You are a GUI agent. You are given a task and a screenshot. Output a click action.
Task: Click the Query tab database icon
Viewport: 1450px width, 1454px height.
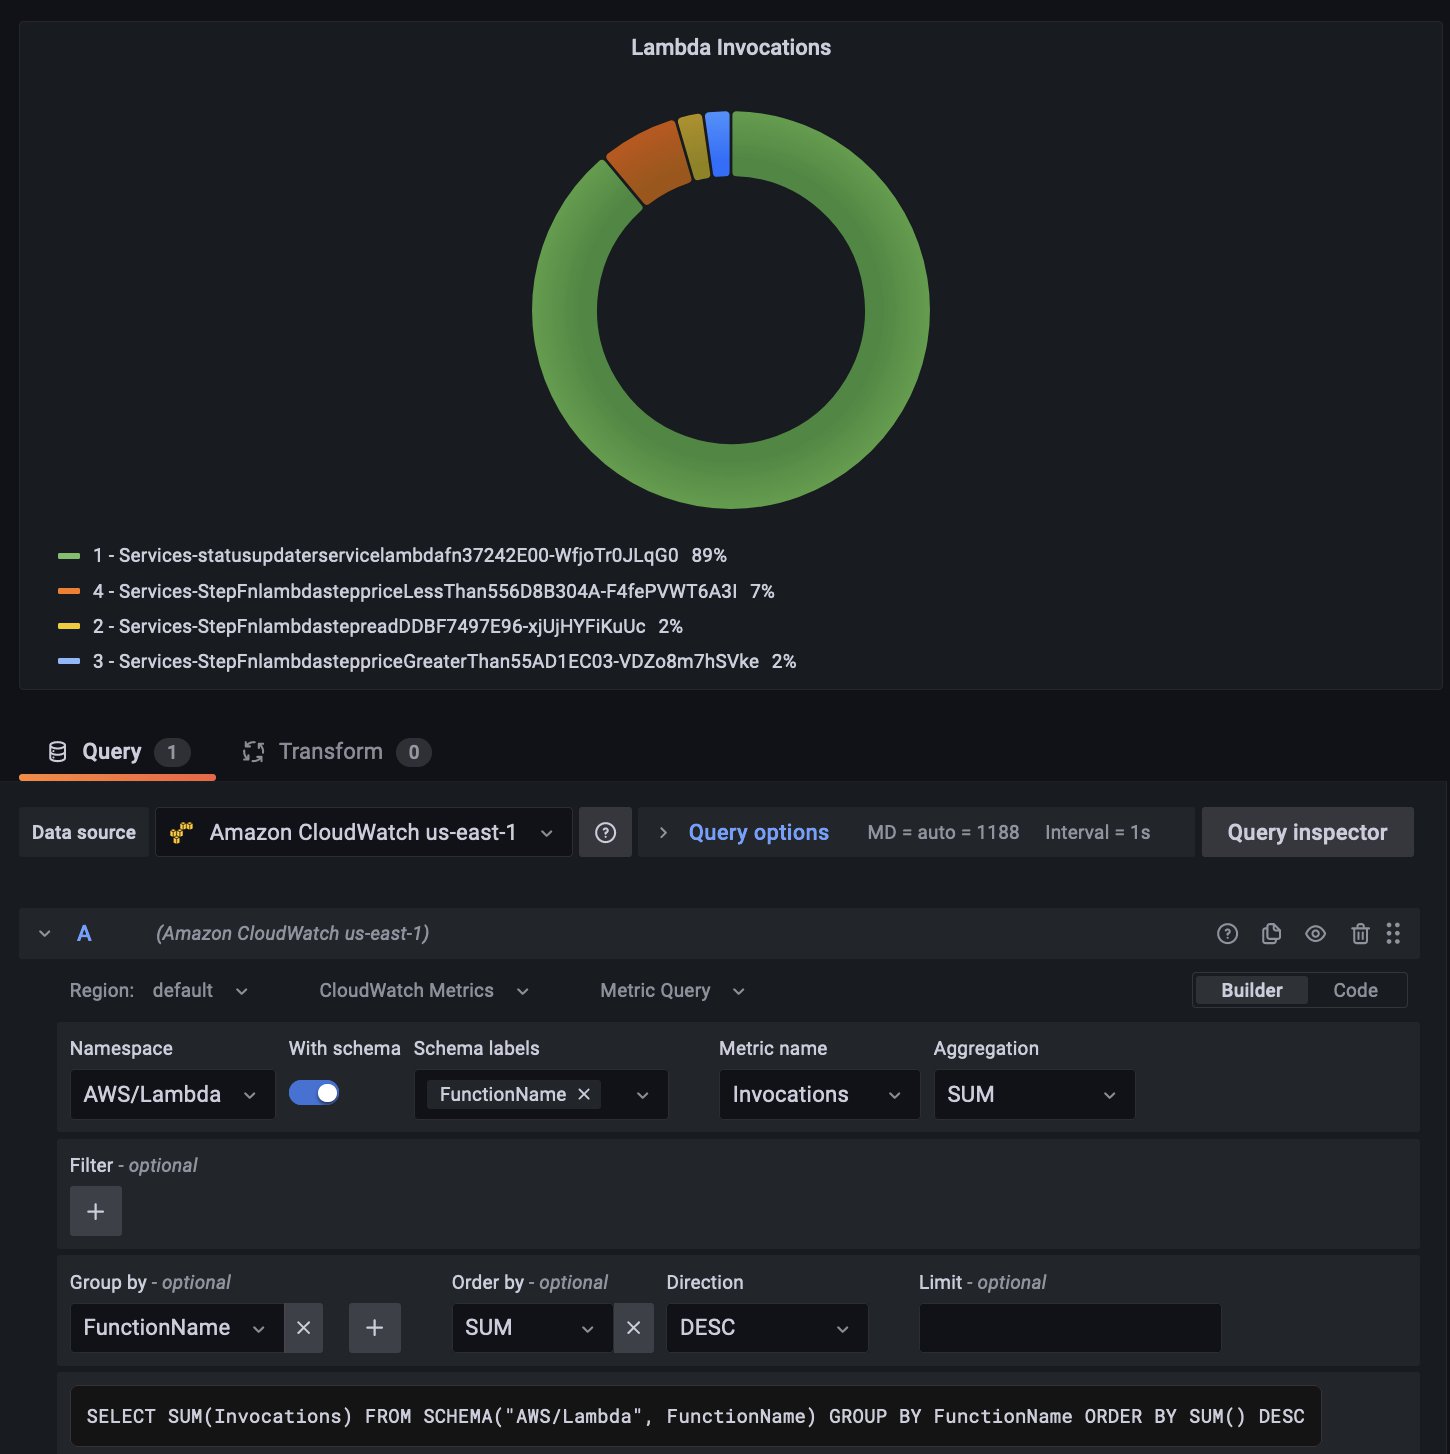[x=58, y=751]
